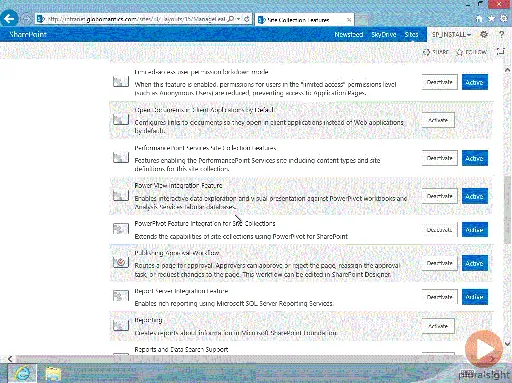Click the Report Server Integration Feature title

coord(181,291)
